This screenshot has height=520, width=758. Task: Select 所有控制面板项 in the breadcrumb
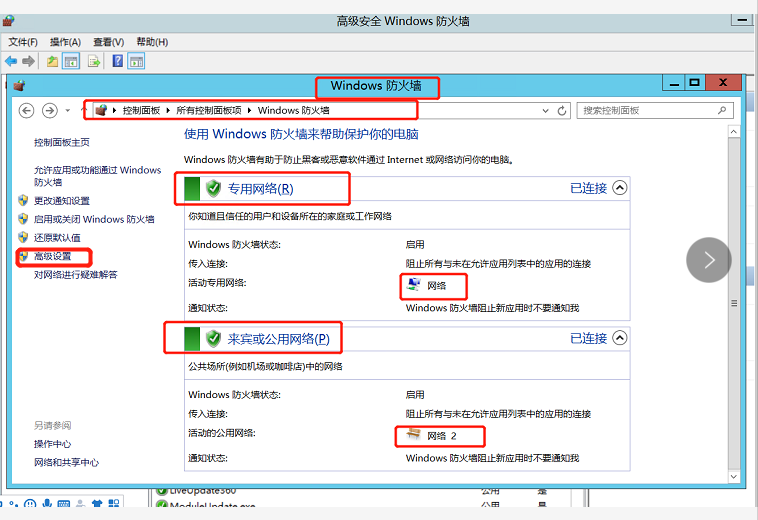(209, 110)
